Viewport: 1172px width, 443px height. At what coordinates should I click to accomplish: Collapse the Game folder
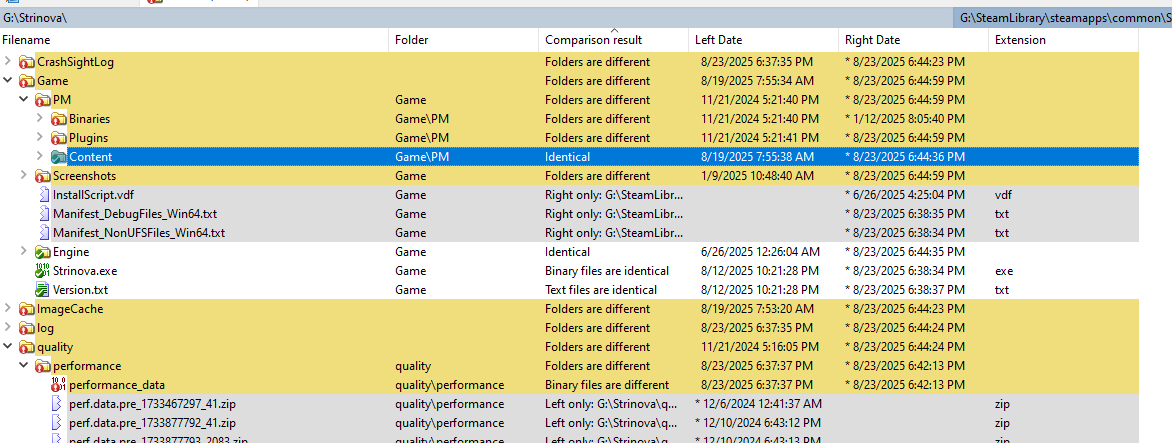(8, 81)
